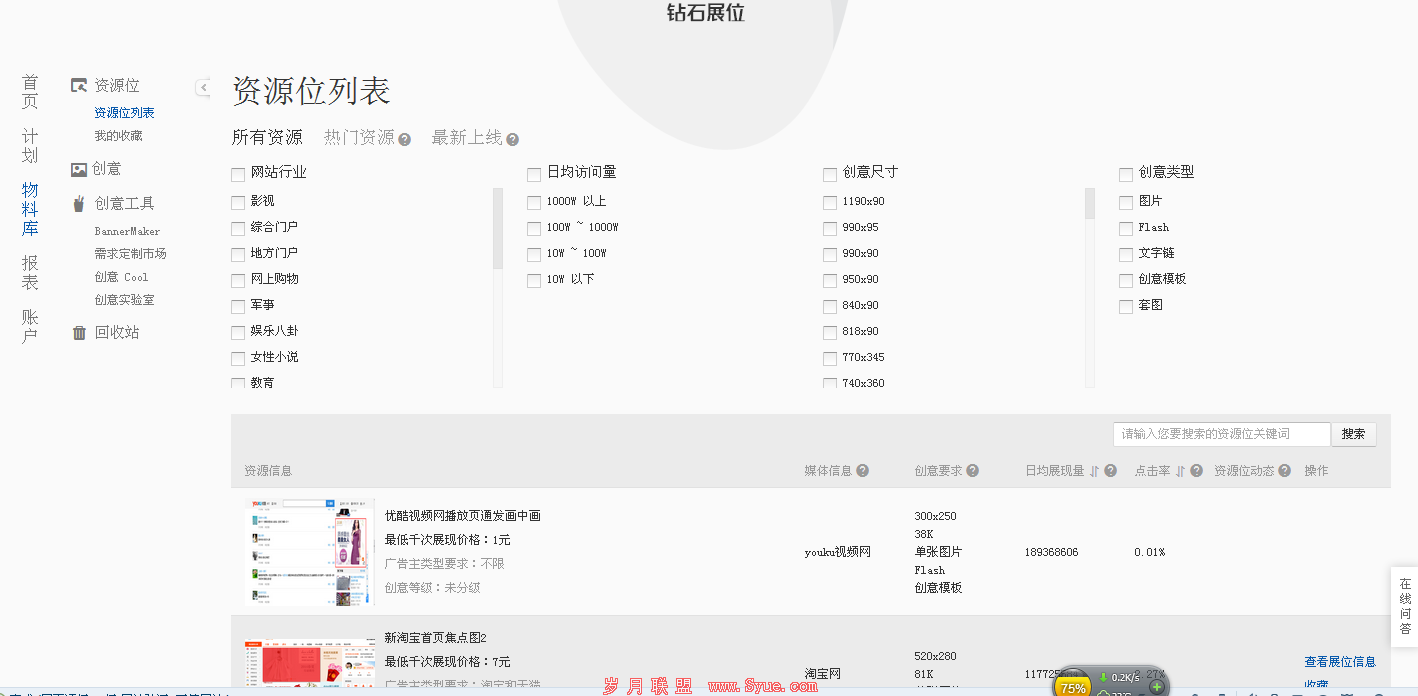
Task: Check the 770x345 size checkbox
Action: [830, 359]
